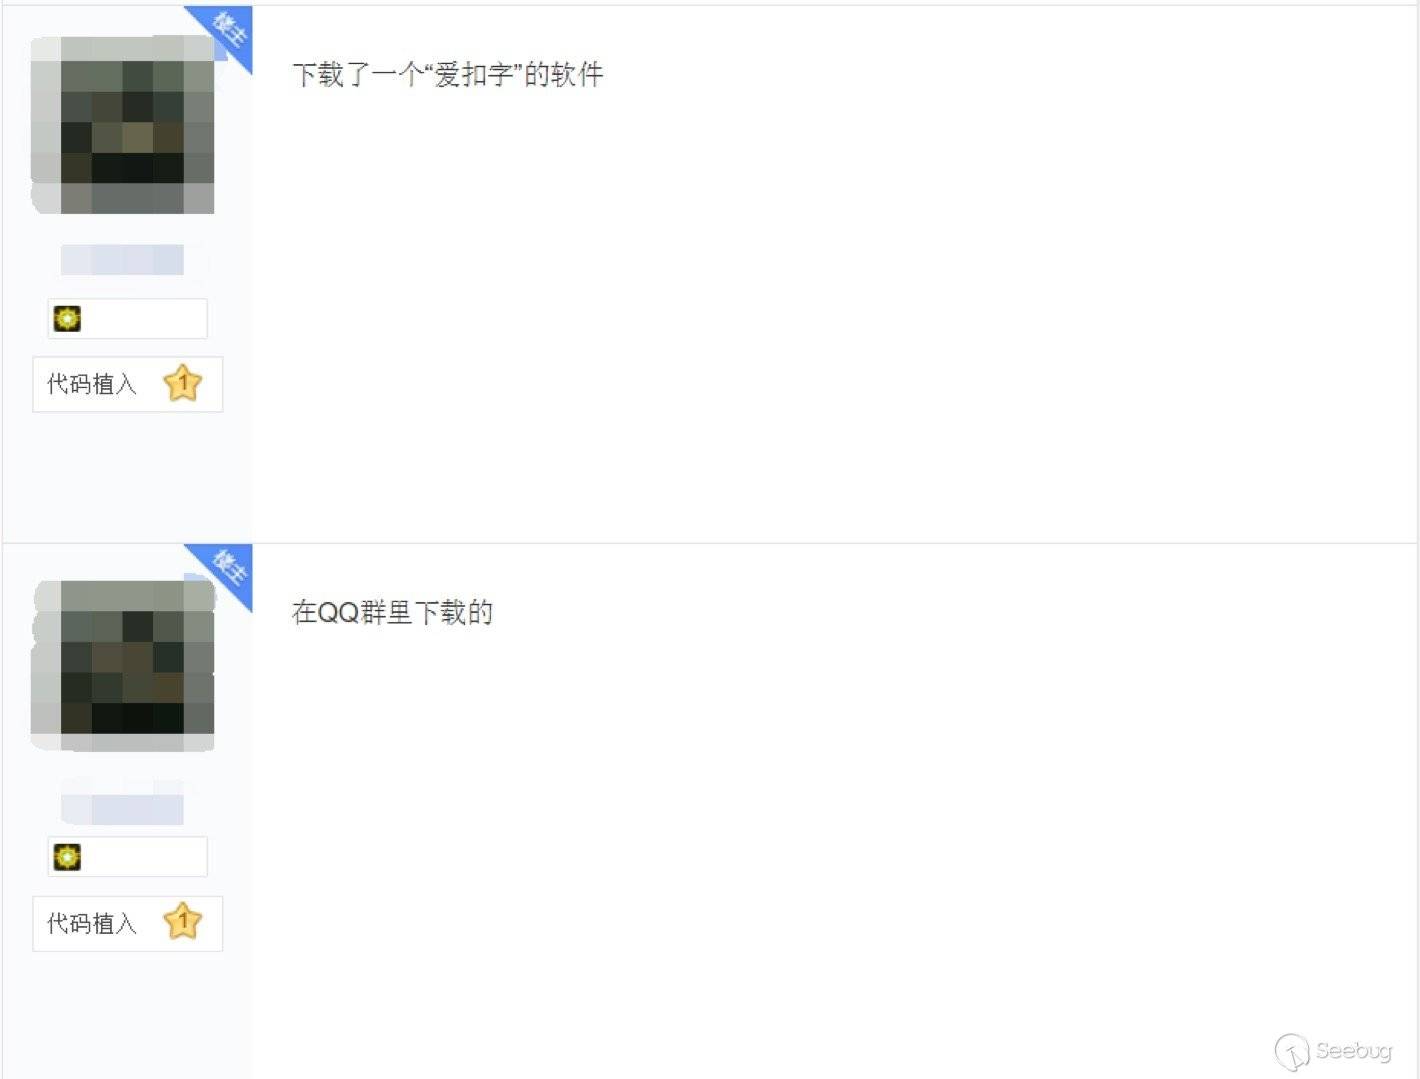Click the yellow flower badge in second post
The height and width of the screenshot is (1079, 1420).
67,857
